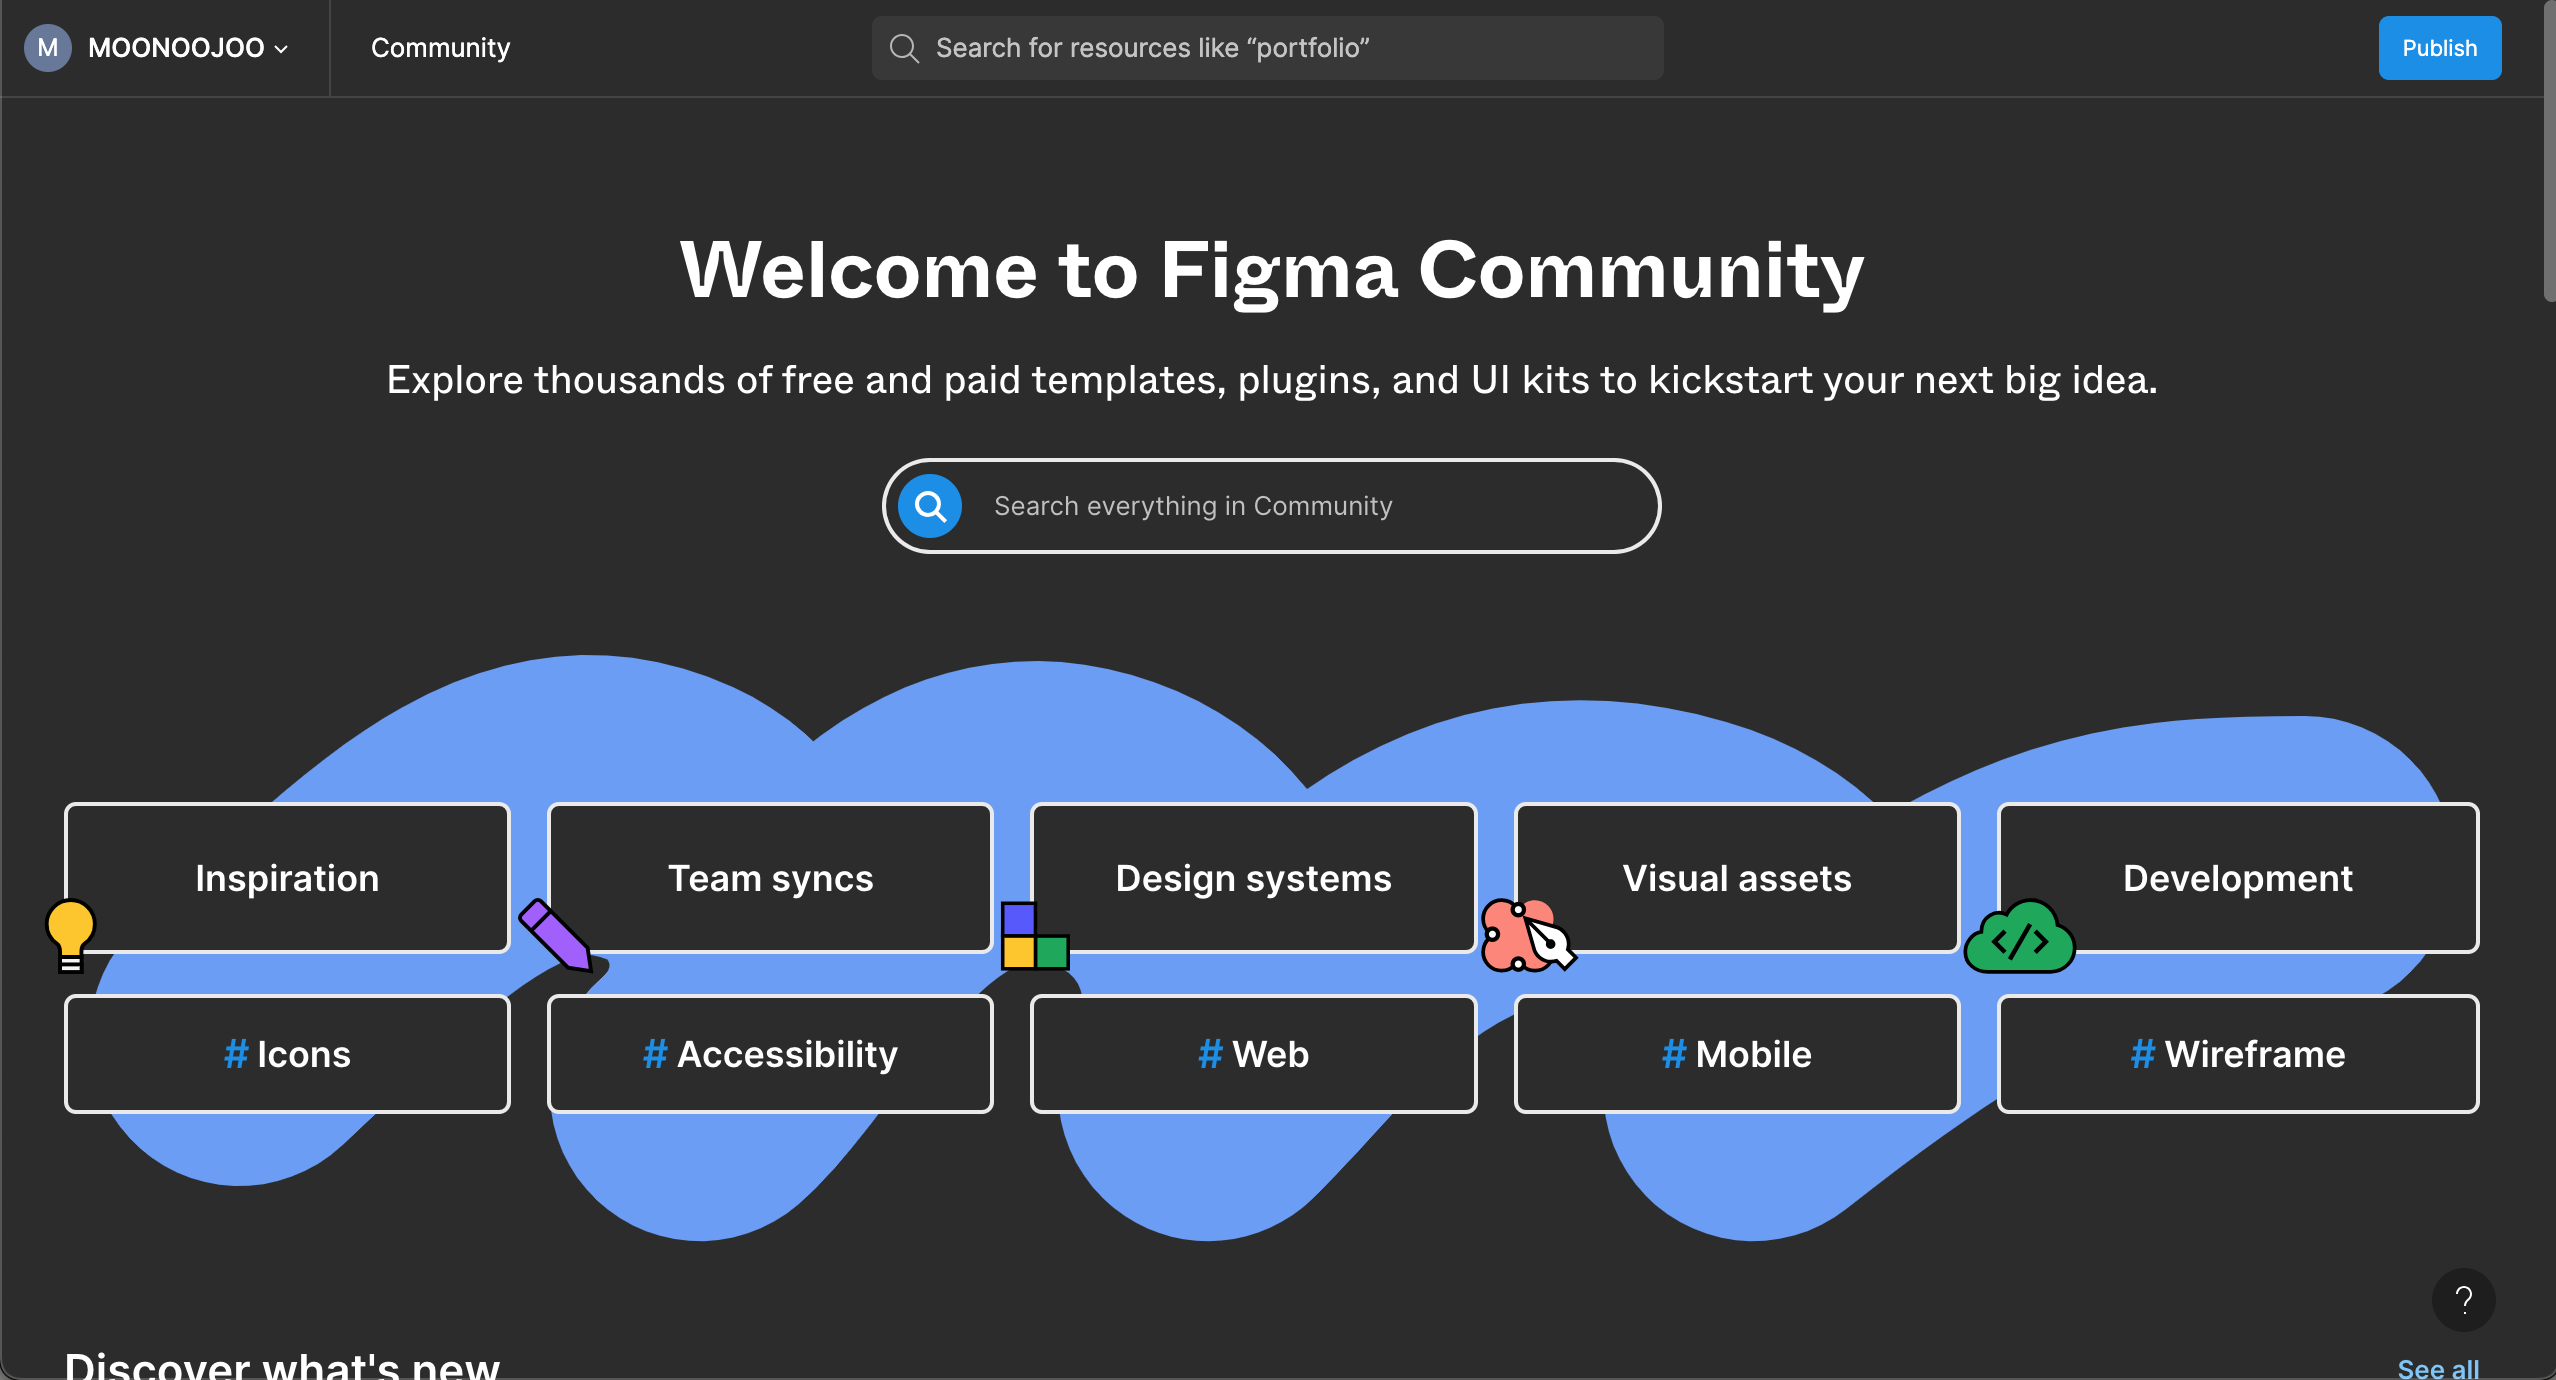Open the See all link

[x=2437, y=1367]
